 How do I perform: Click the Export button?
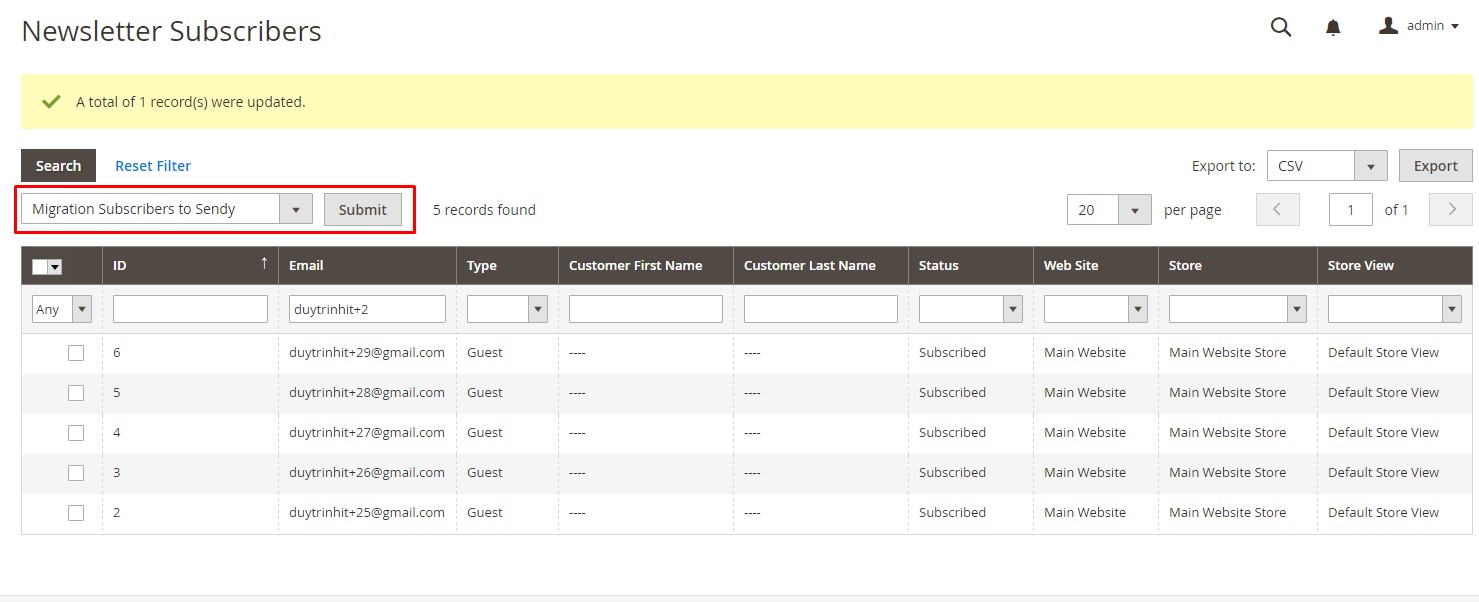[1435, 167]
